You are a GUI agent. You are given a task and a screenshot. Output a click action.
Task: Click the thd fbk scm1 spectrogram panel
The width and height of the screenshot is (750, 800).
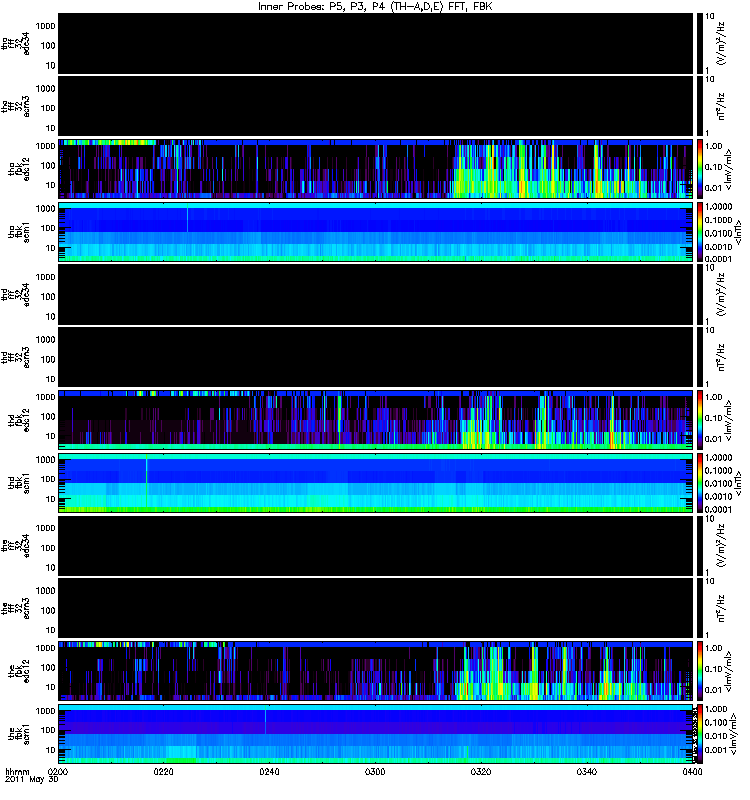pyautogui.click(x=376, y=483)
